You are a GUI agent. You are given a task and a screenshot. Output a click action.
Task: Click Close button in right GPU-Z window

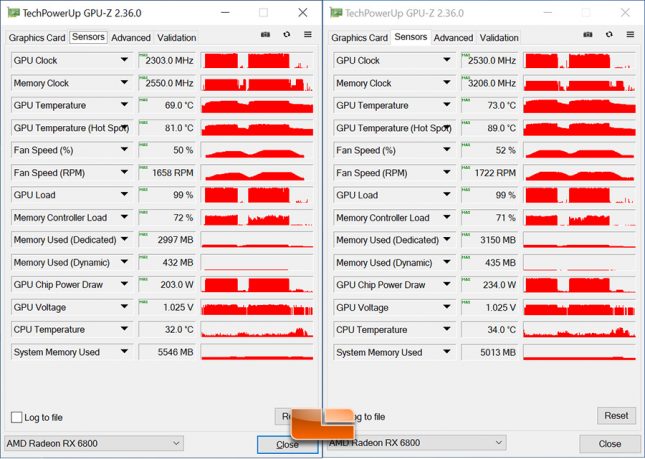610,444
